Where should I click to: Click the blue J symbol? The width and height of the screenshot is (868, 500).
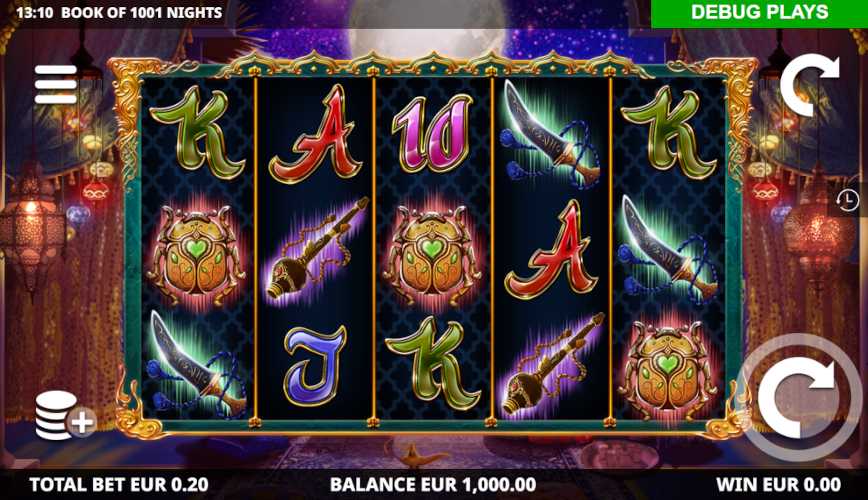(x=314, y=365)
